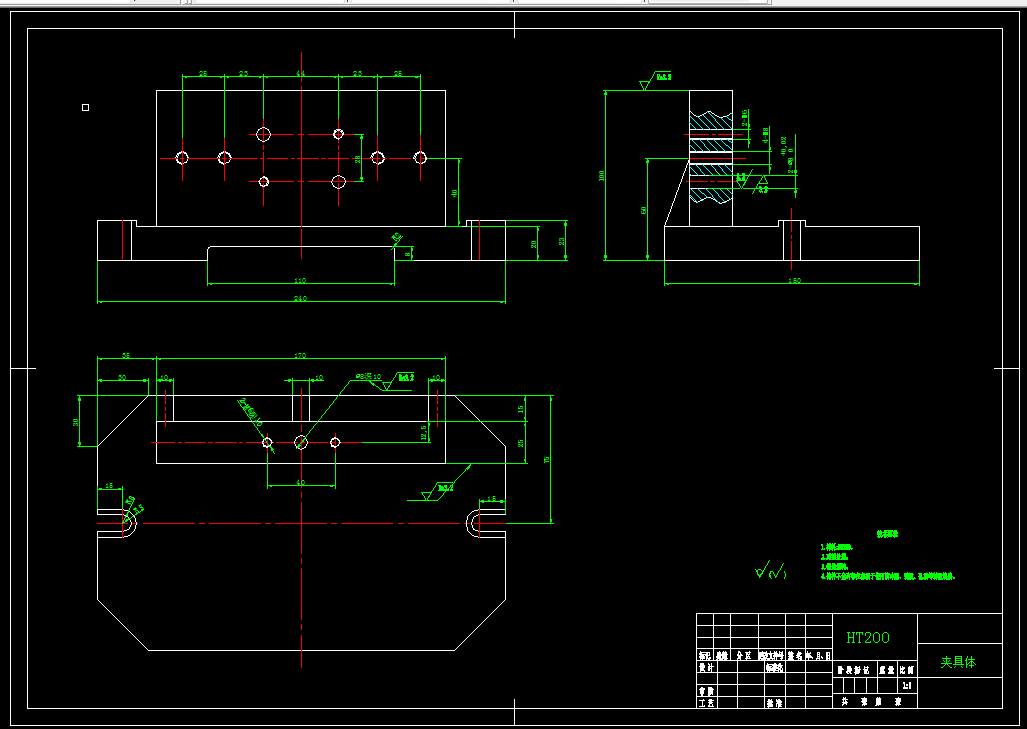Viewport: 1027px width, 729px height.
Task: Click the 40 vertical dimension beside front view
Action: tap(455, 193)
